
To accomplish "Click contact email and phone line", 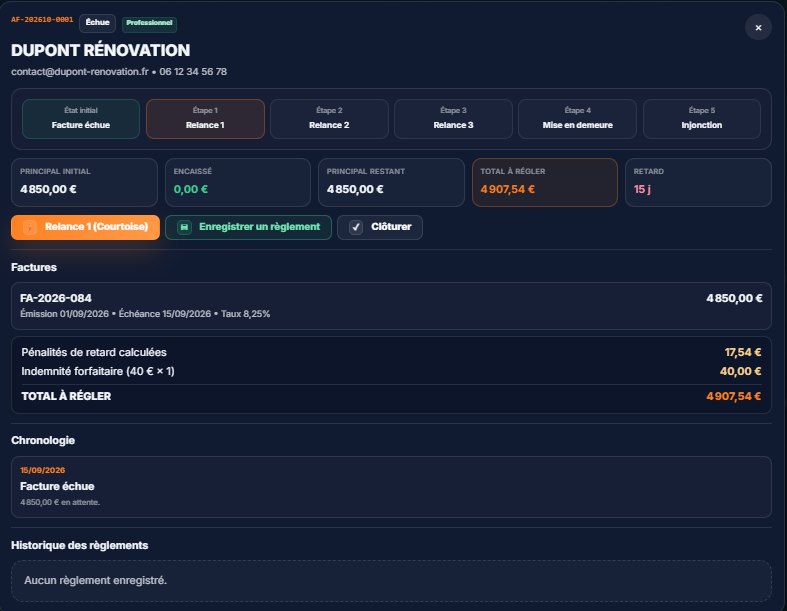I will pyautogui.click(x=119, y=72).
